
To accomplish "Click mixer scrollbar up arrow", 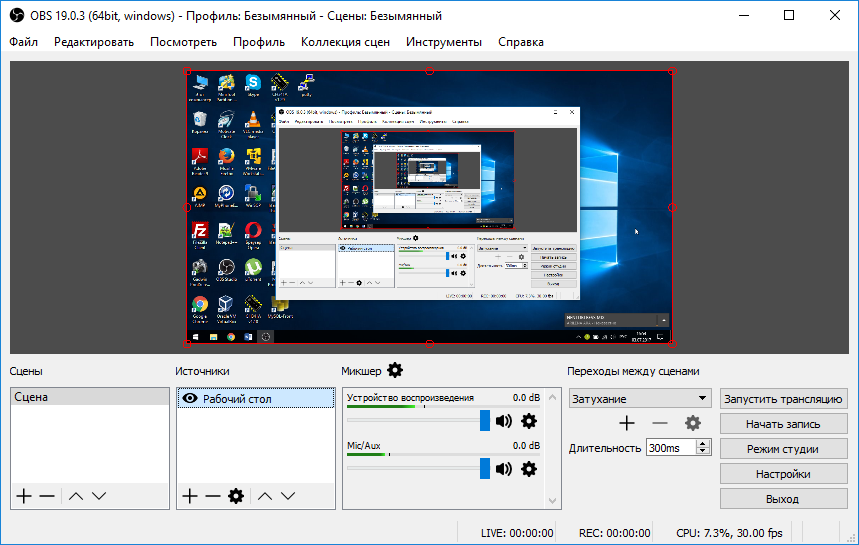I will (553, 397).
